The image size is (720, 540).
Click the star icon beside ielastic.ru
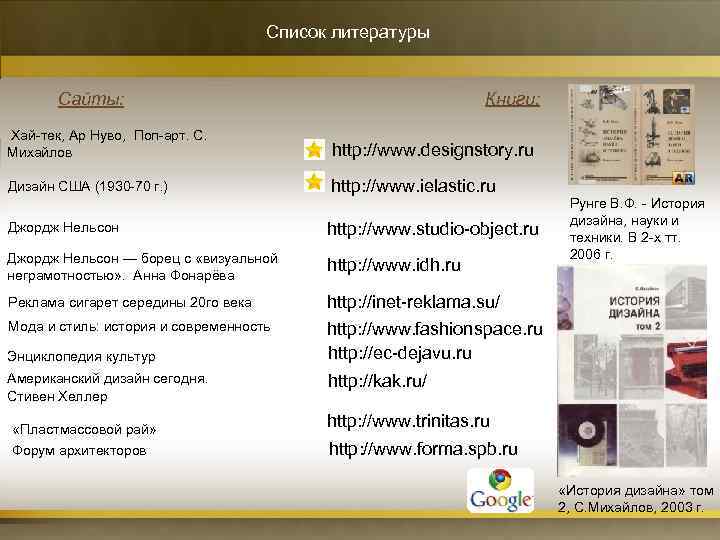pos(314,182)
